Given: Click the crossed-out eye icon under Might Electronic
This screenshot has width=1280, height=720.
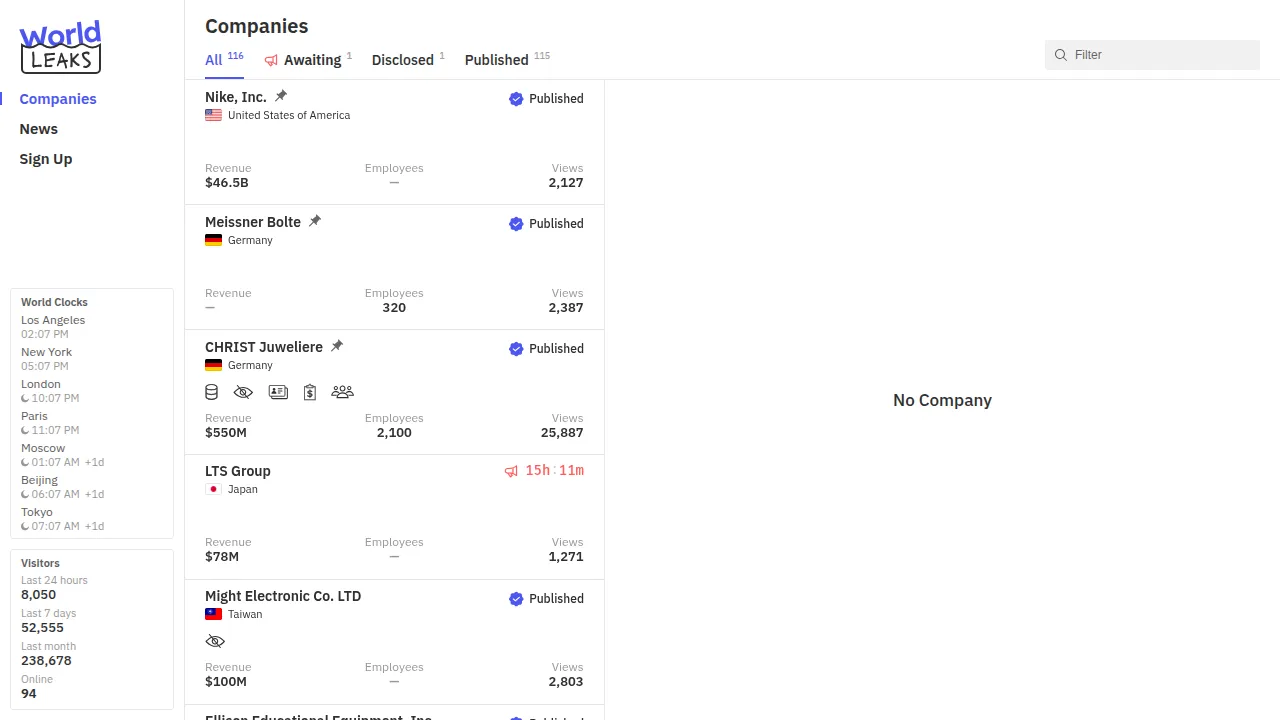Looking at the screenshot, I should [215, 641].
